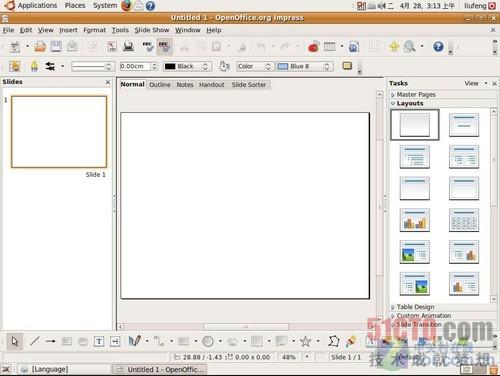Click the Zoom magnifier icon
This screenshot has height=376, width=500.
point(409,46)
